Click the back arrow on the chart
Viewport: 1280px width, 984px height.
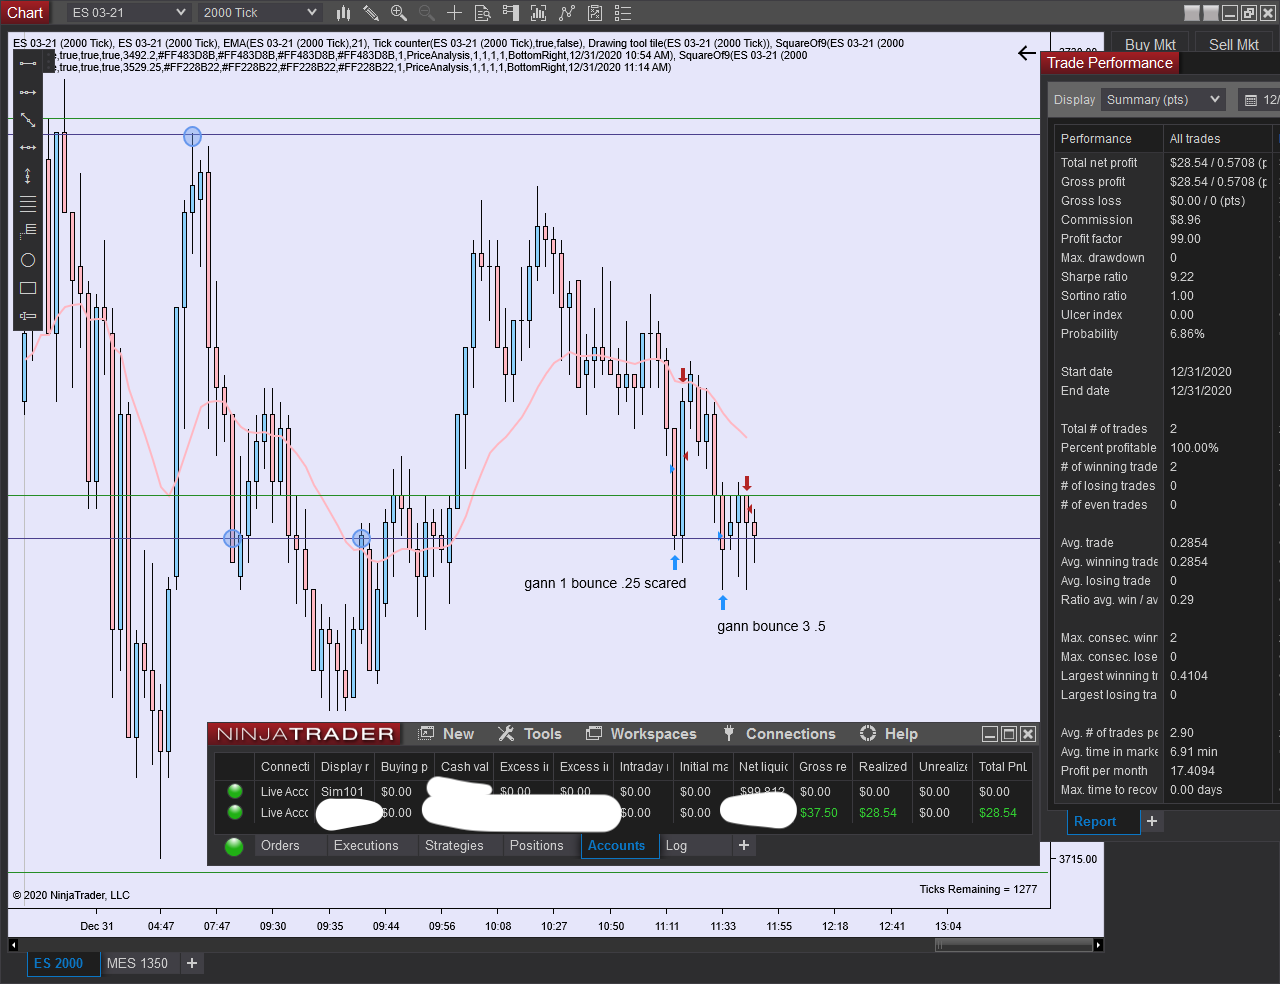(1027, 53)
